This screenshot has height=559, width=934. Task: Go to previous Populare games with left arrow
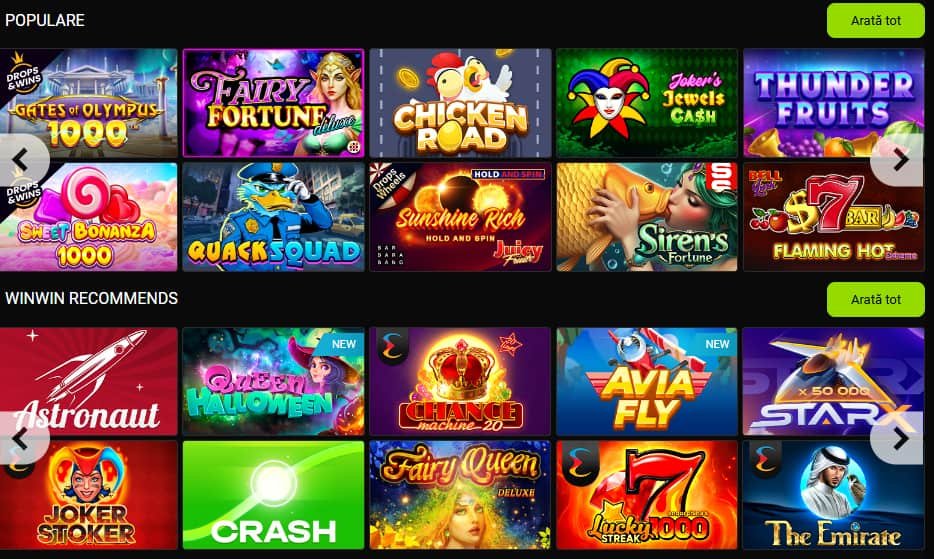(21, 160)
